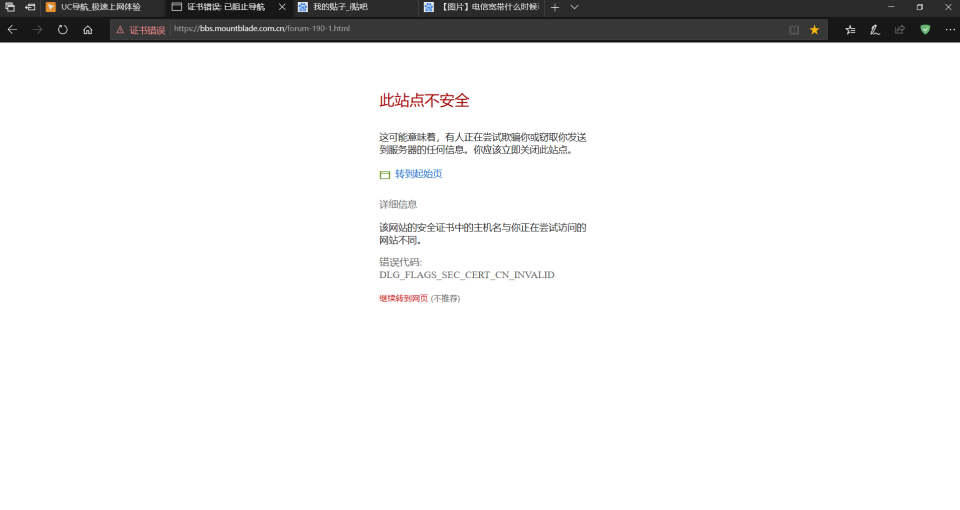Open reading view book icon
Image resolution: width=960 pixels, height=510 pixels.
point(793,30)
